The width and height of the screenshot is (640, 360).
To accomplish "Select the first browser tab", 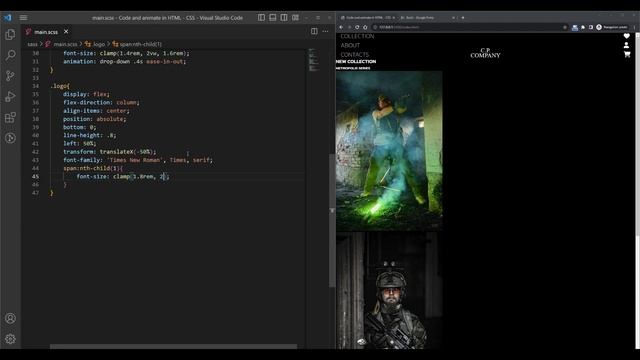I will tap(367, 18).
